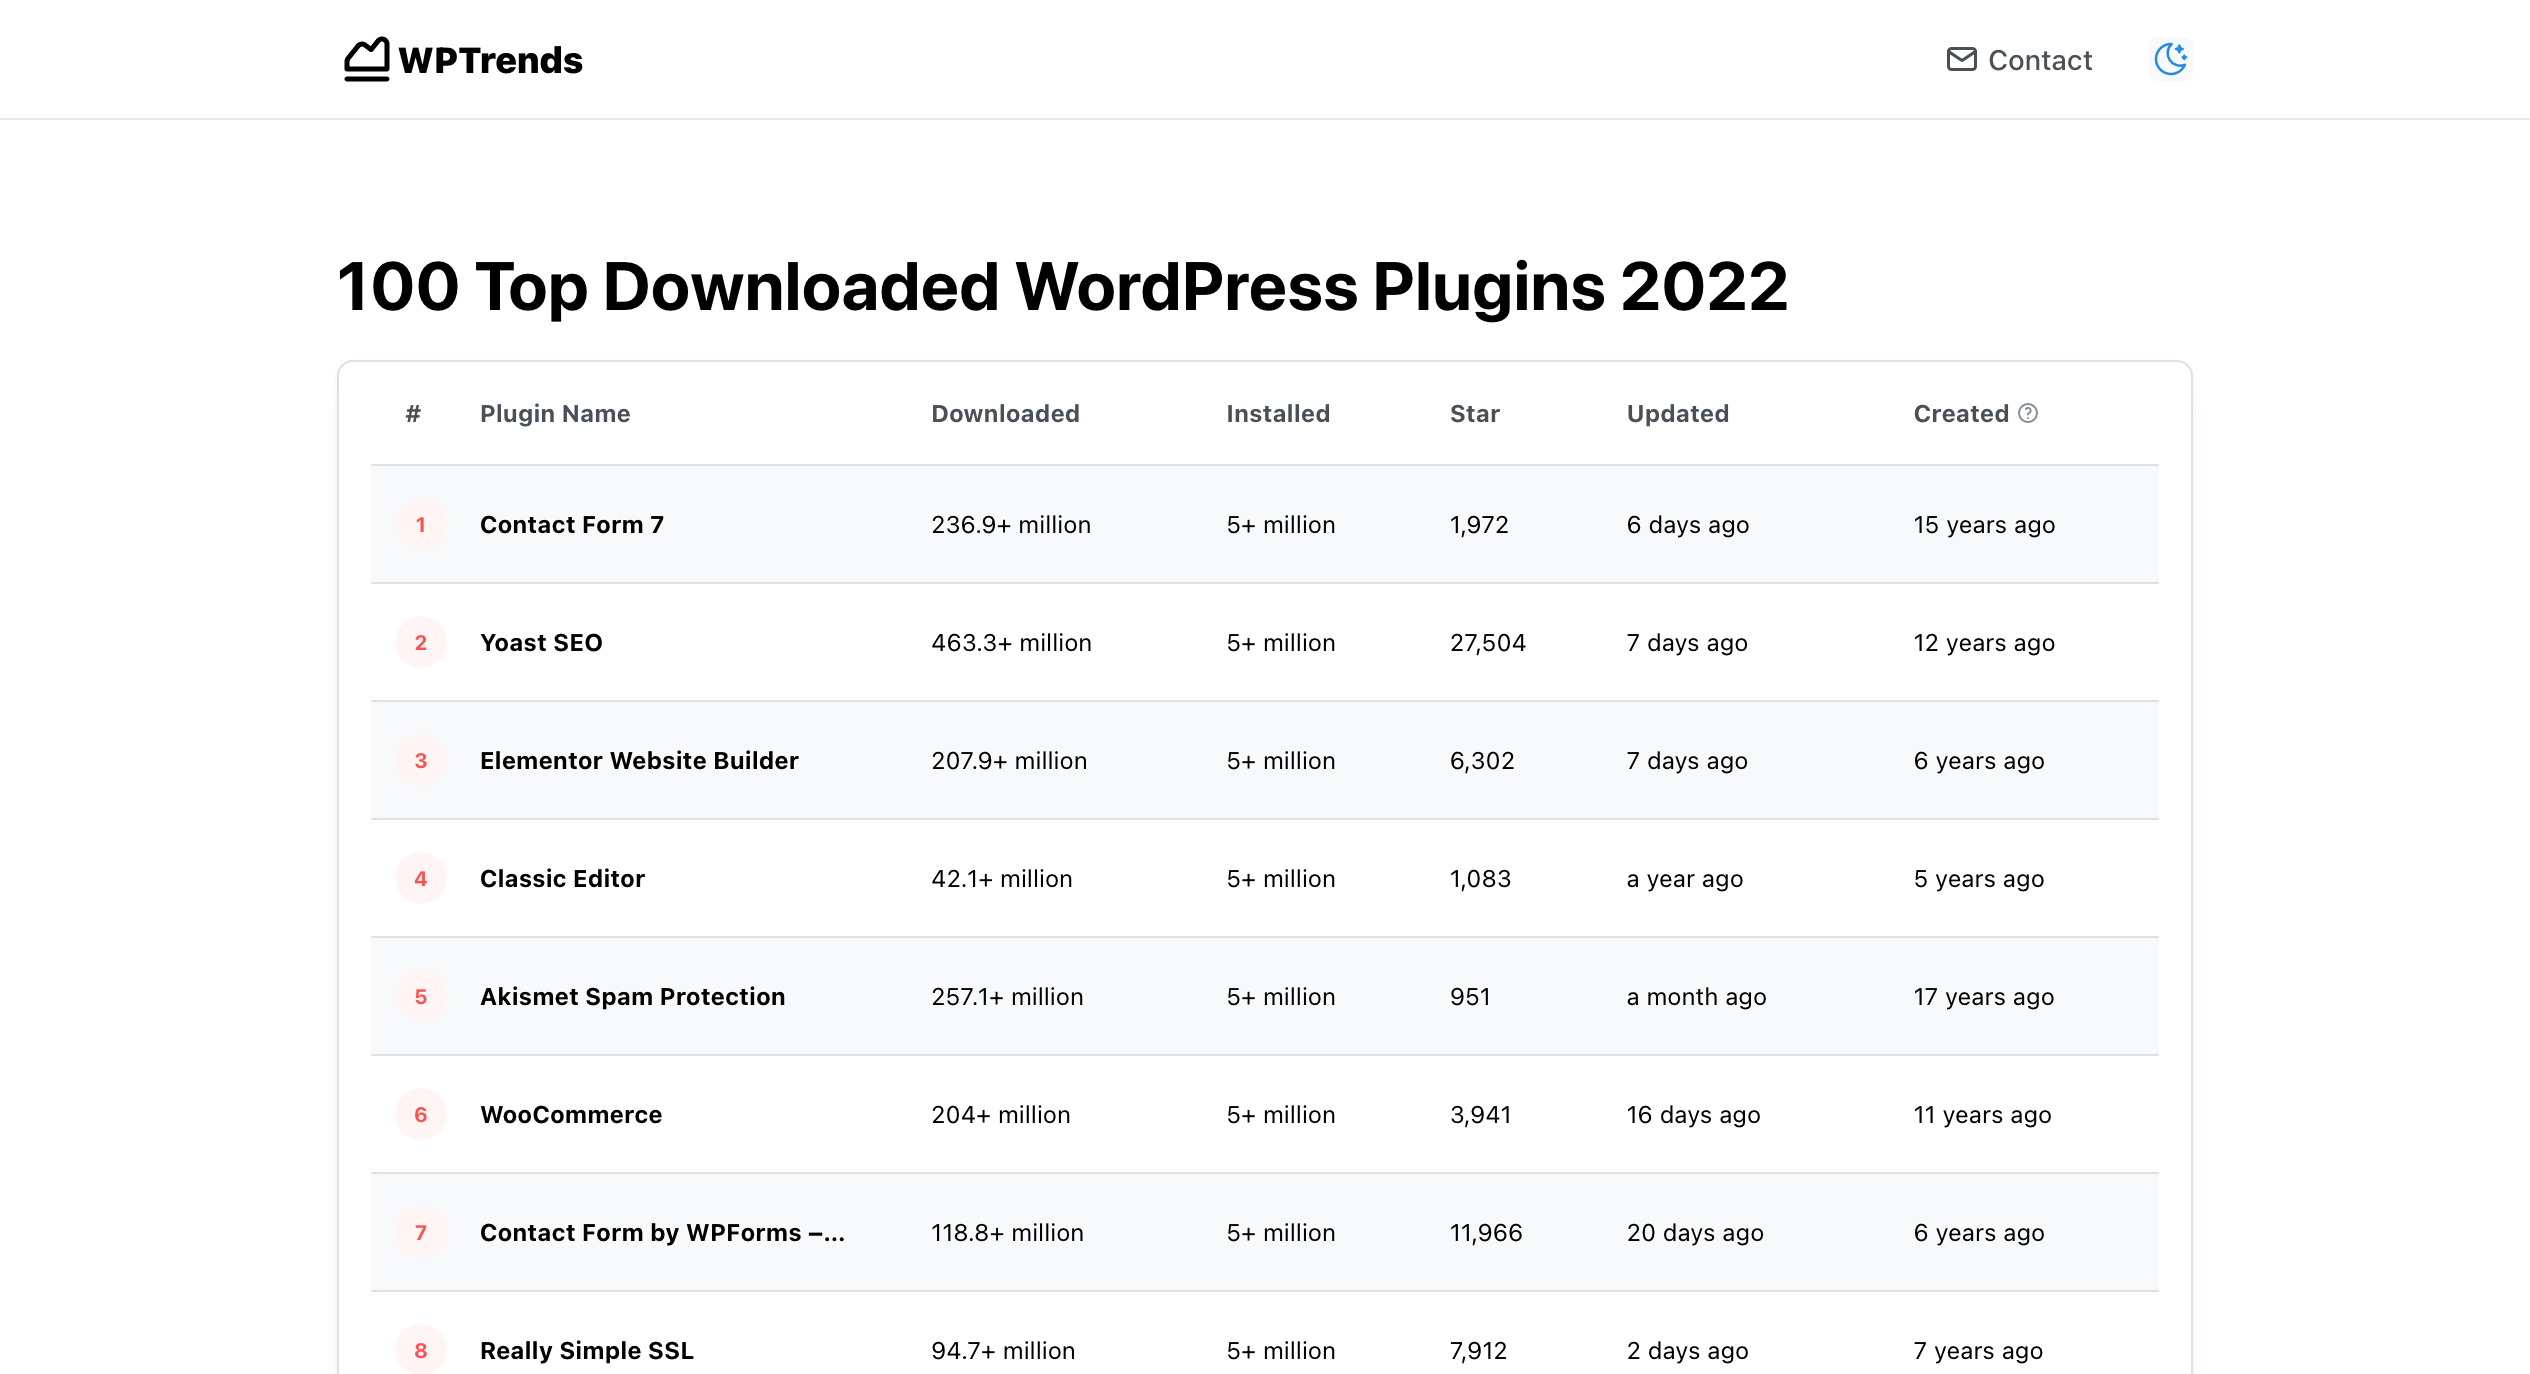Select the 207.9+ million download value
This screenshot has width=2530, height=1374.
(x=1009, y=761)
